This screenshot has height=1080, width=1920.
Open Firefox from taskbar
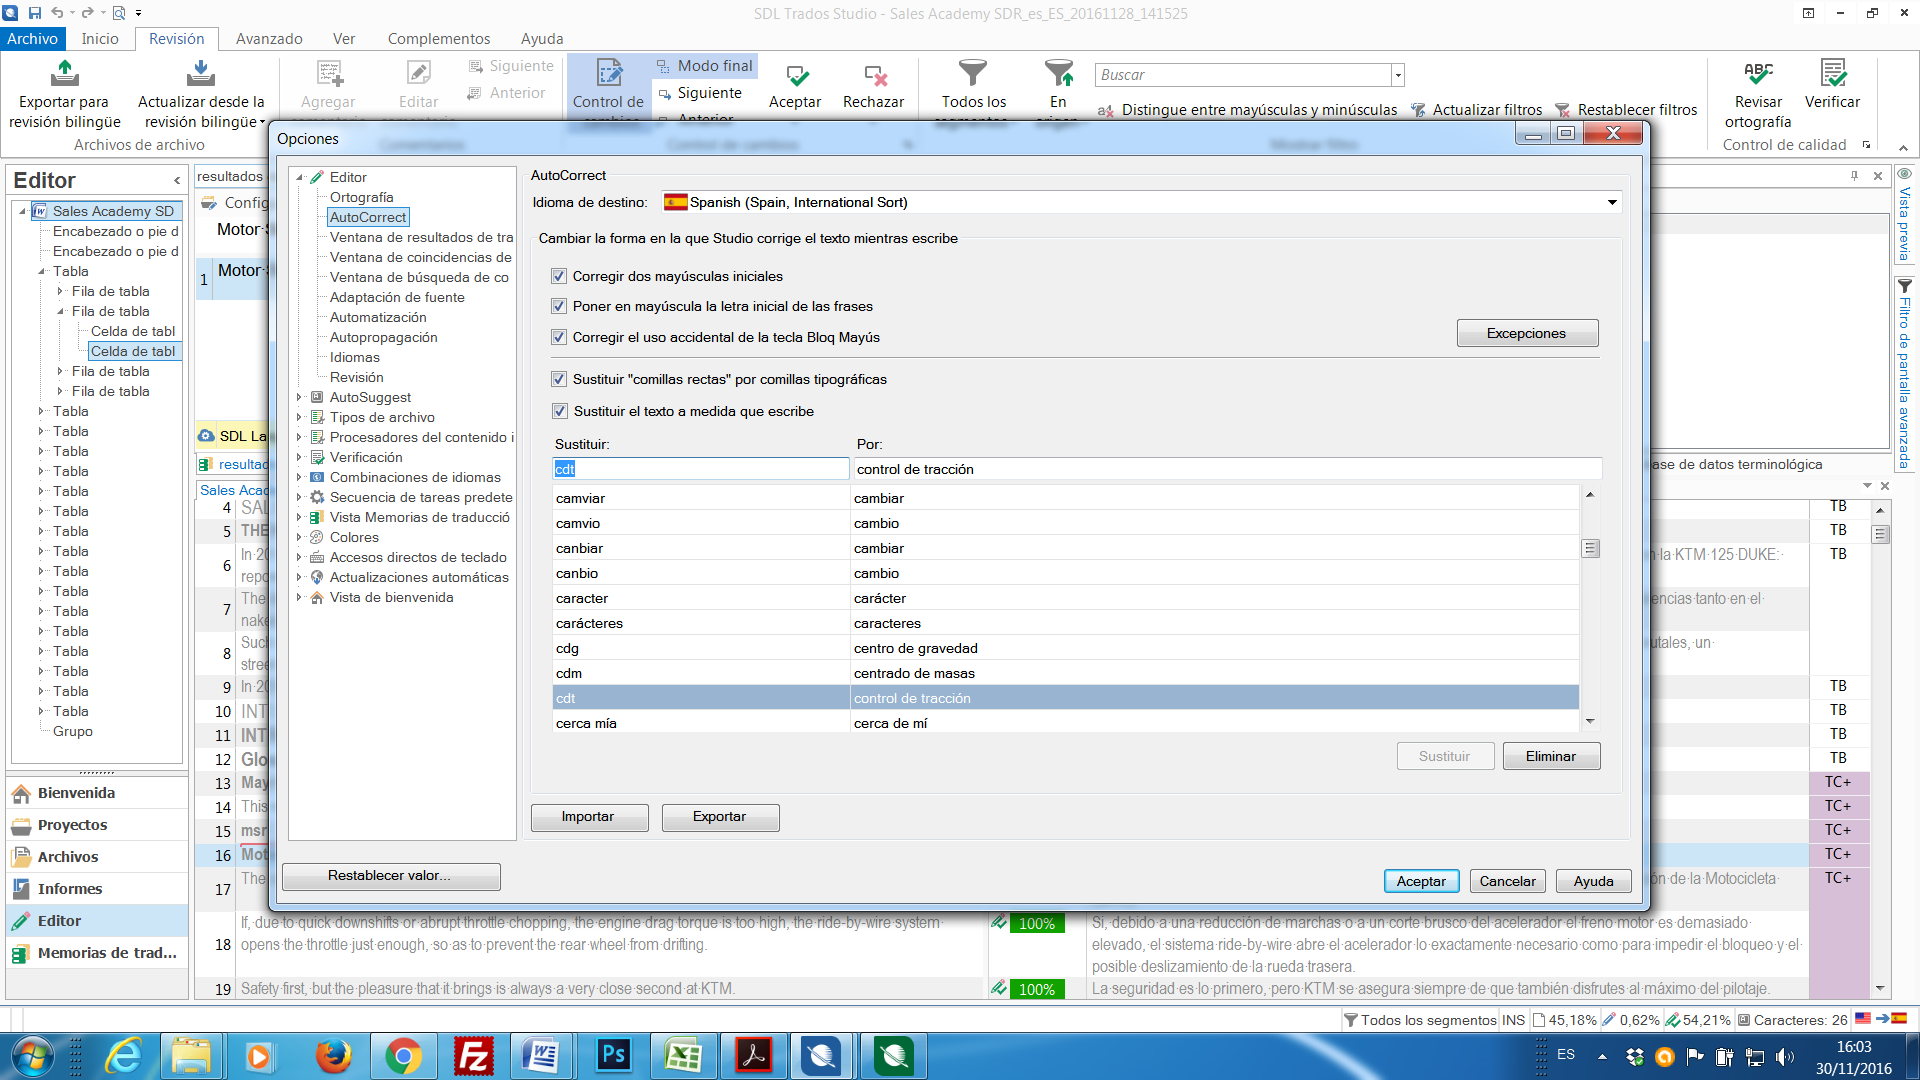click(333, 1056)
